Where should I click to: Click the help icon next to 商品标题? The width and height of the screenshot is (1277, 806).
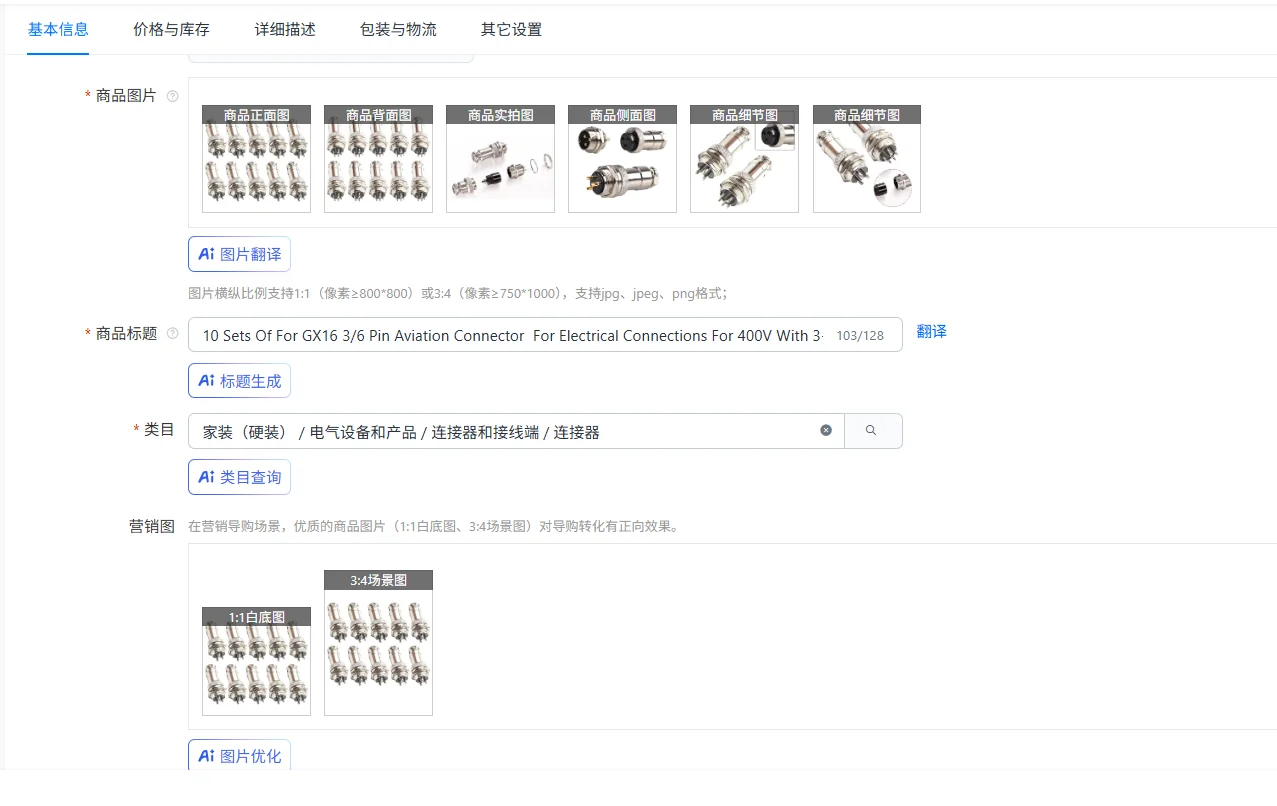coord(173,333)
